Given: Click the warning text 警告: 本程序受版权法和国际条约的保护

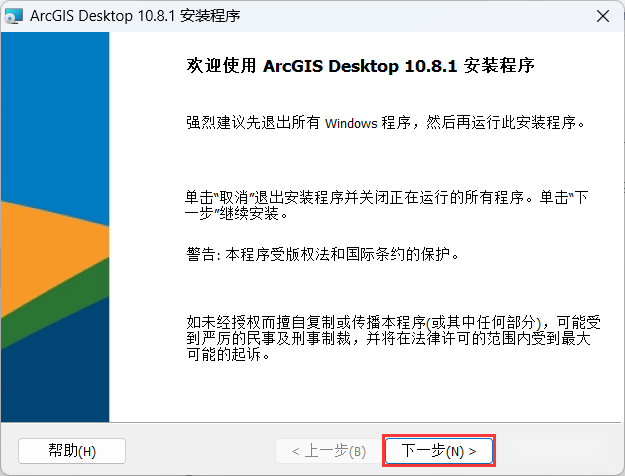Looking at the screenshot, I should [x=322, y=254].
